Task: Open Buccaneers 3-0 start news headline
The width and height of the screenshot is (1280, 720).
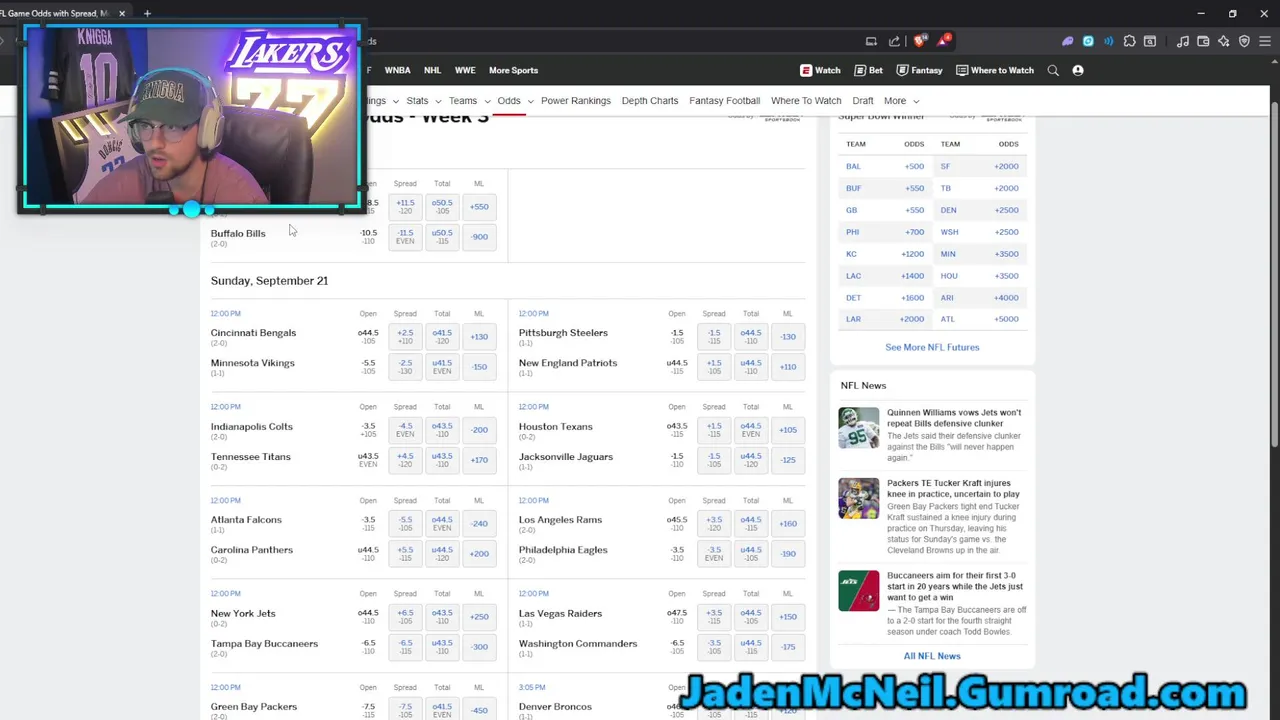Action: 955,586
